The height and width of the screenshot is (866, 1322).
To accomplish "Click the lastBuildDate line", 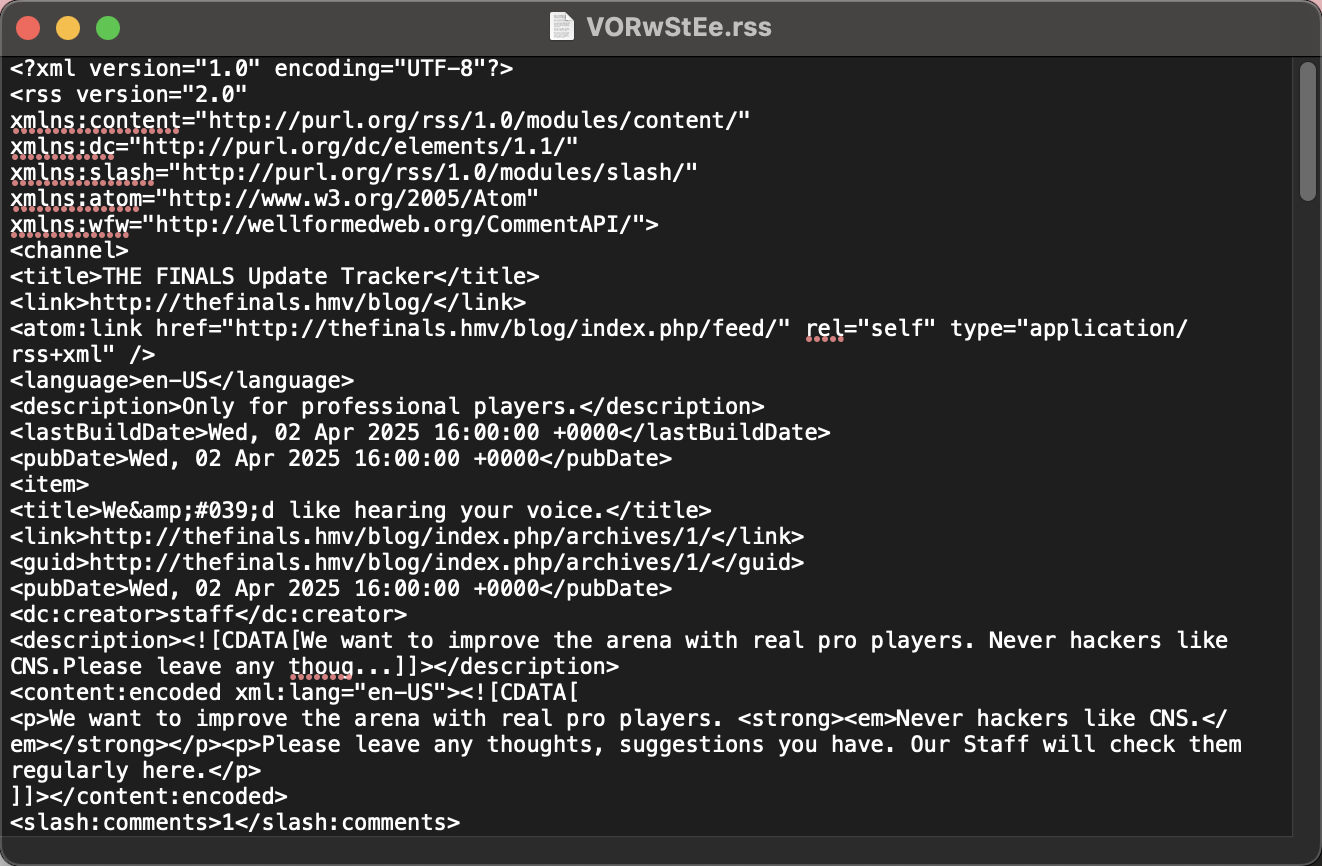I will (420, 433).
